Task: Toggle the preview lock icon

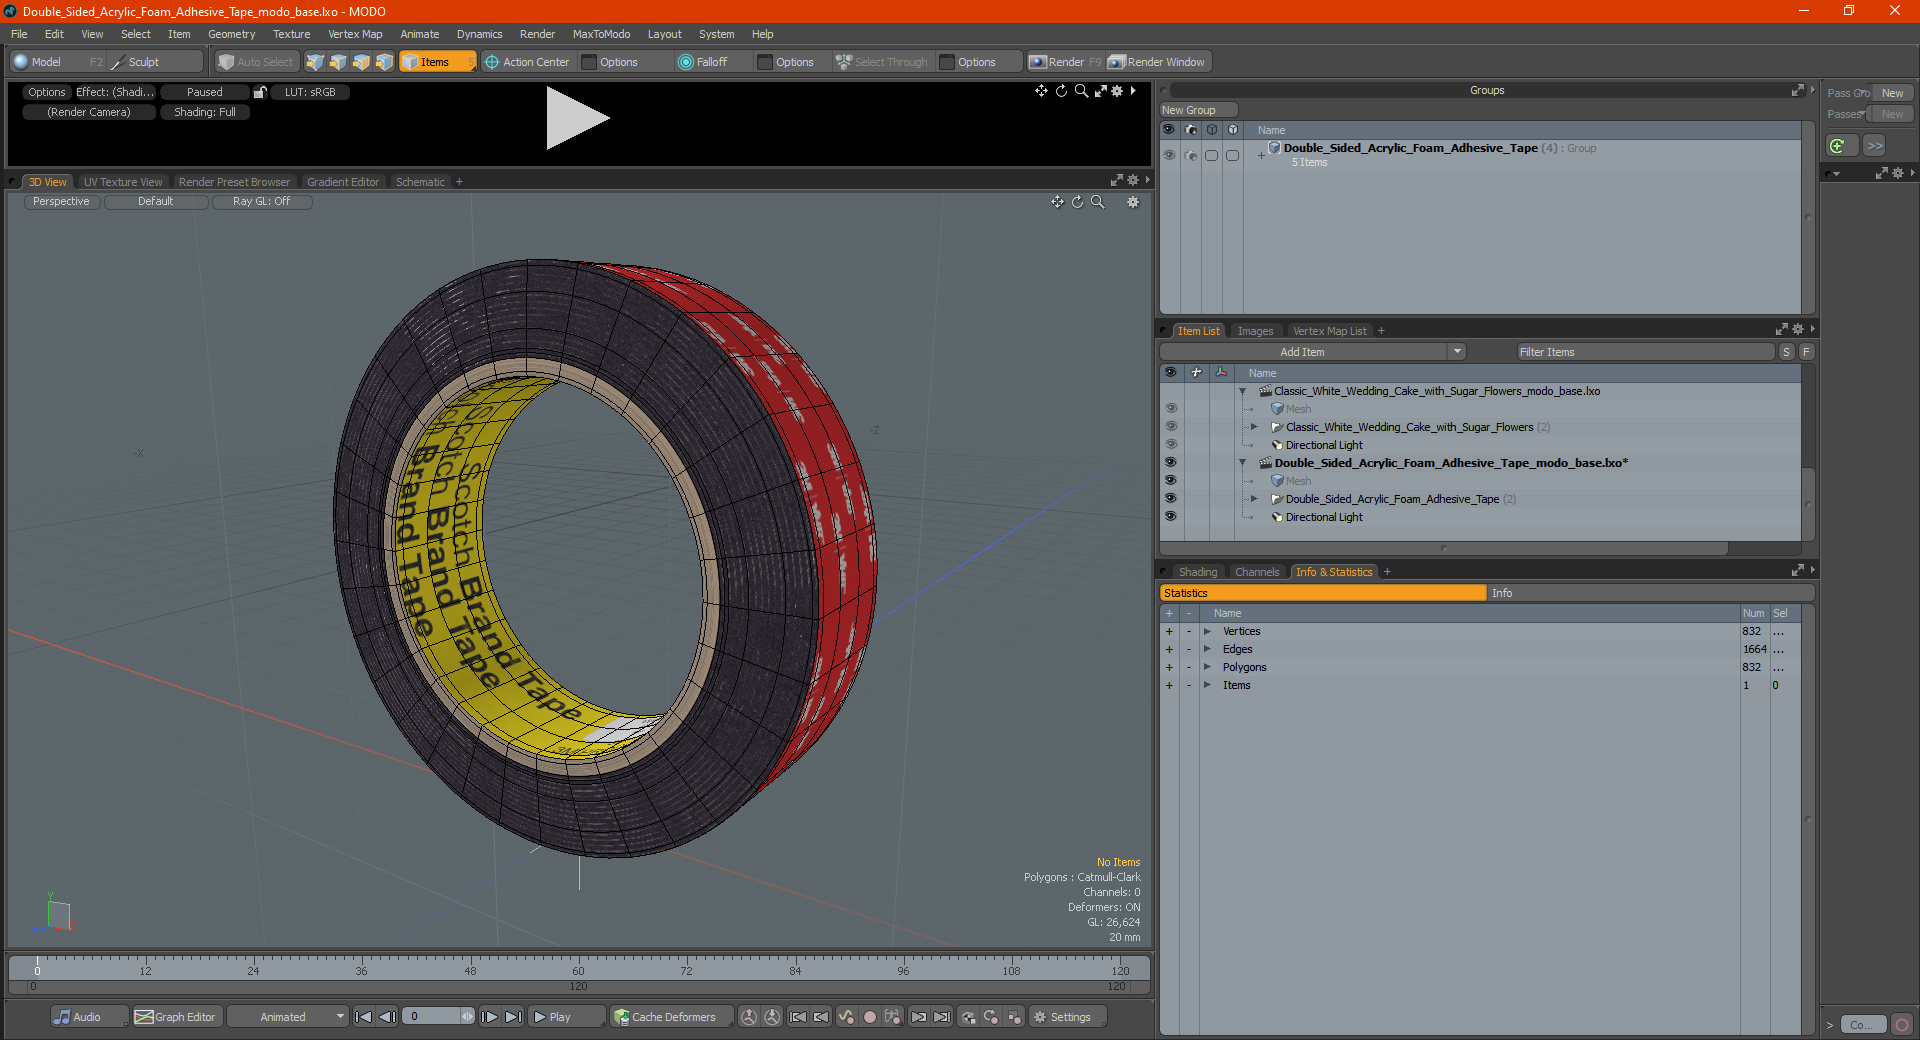Action: (260, 92)
